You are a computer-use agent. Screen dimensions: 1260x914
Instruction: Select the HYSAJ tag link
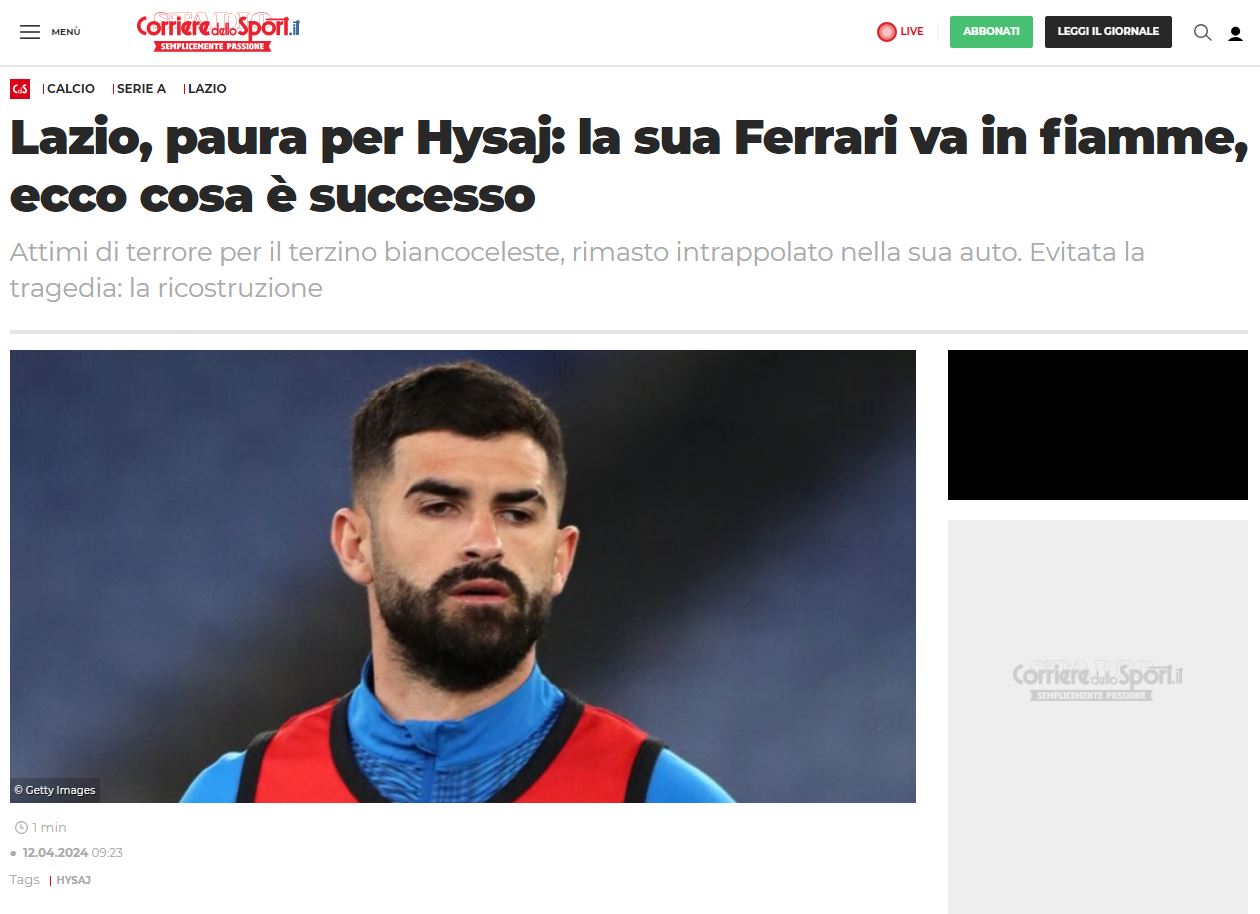click(73, 880)
